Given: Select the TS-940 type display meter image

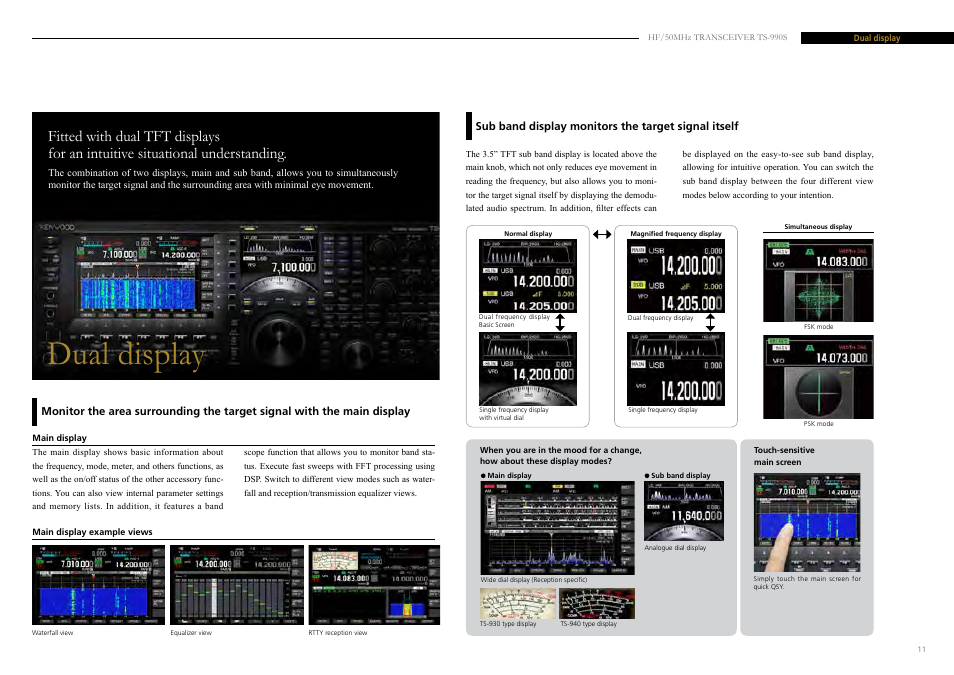Looking at the screenshot, I should (x=597, y=603).
